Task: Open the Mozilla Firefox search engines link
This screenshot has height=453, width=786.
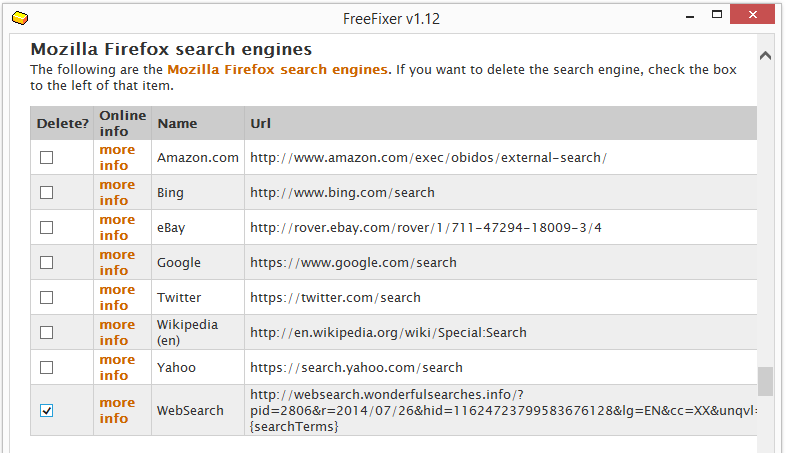Action: pyautogui.click(x=277, y=70)
